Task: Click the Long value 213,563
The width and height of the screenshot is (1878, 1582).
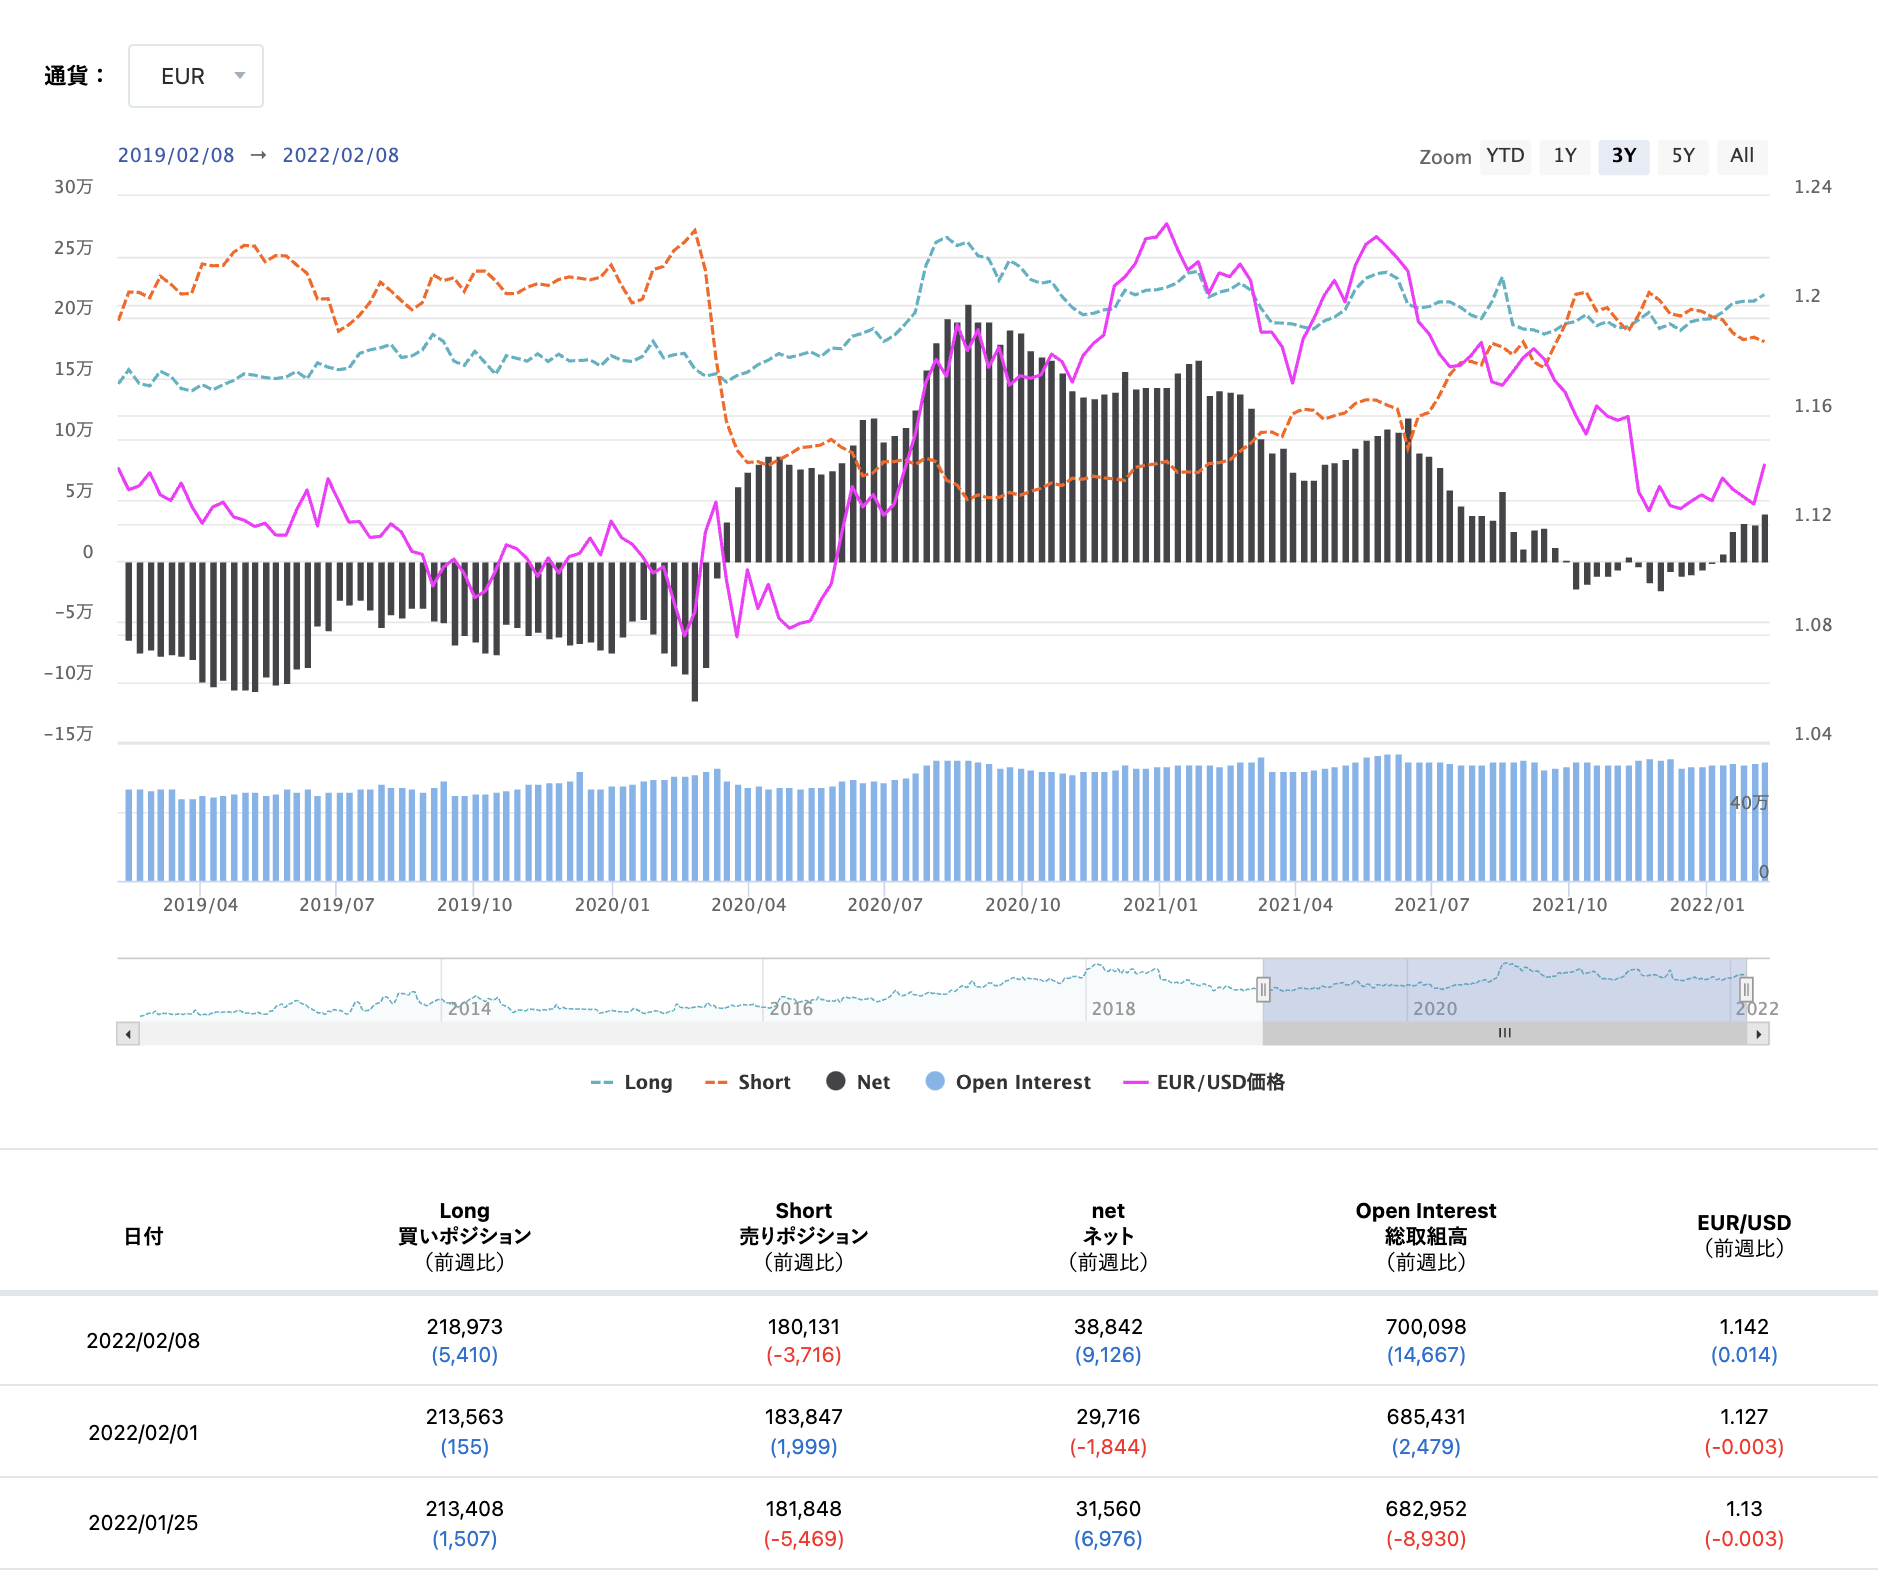Action: 465,1417
